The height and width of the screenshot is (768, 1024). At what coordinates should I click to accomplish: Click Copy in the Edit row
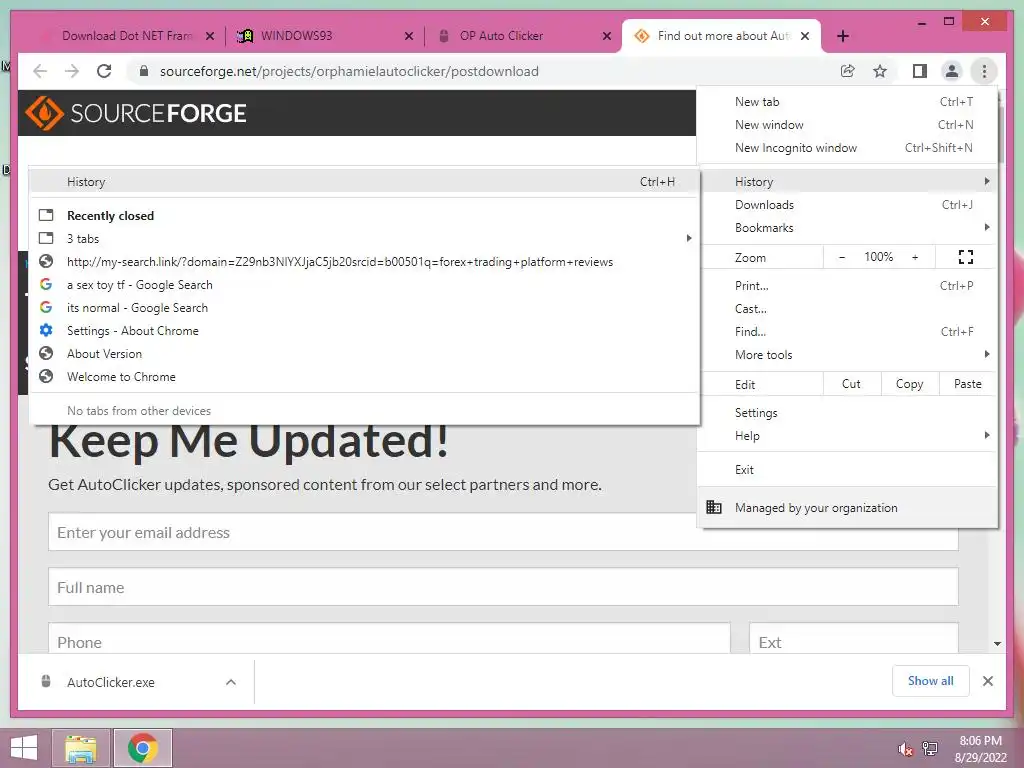coord(910,384)
